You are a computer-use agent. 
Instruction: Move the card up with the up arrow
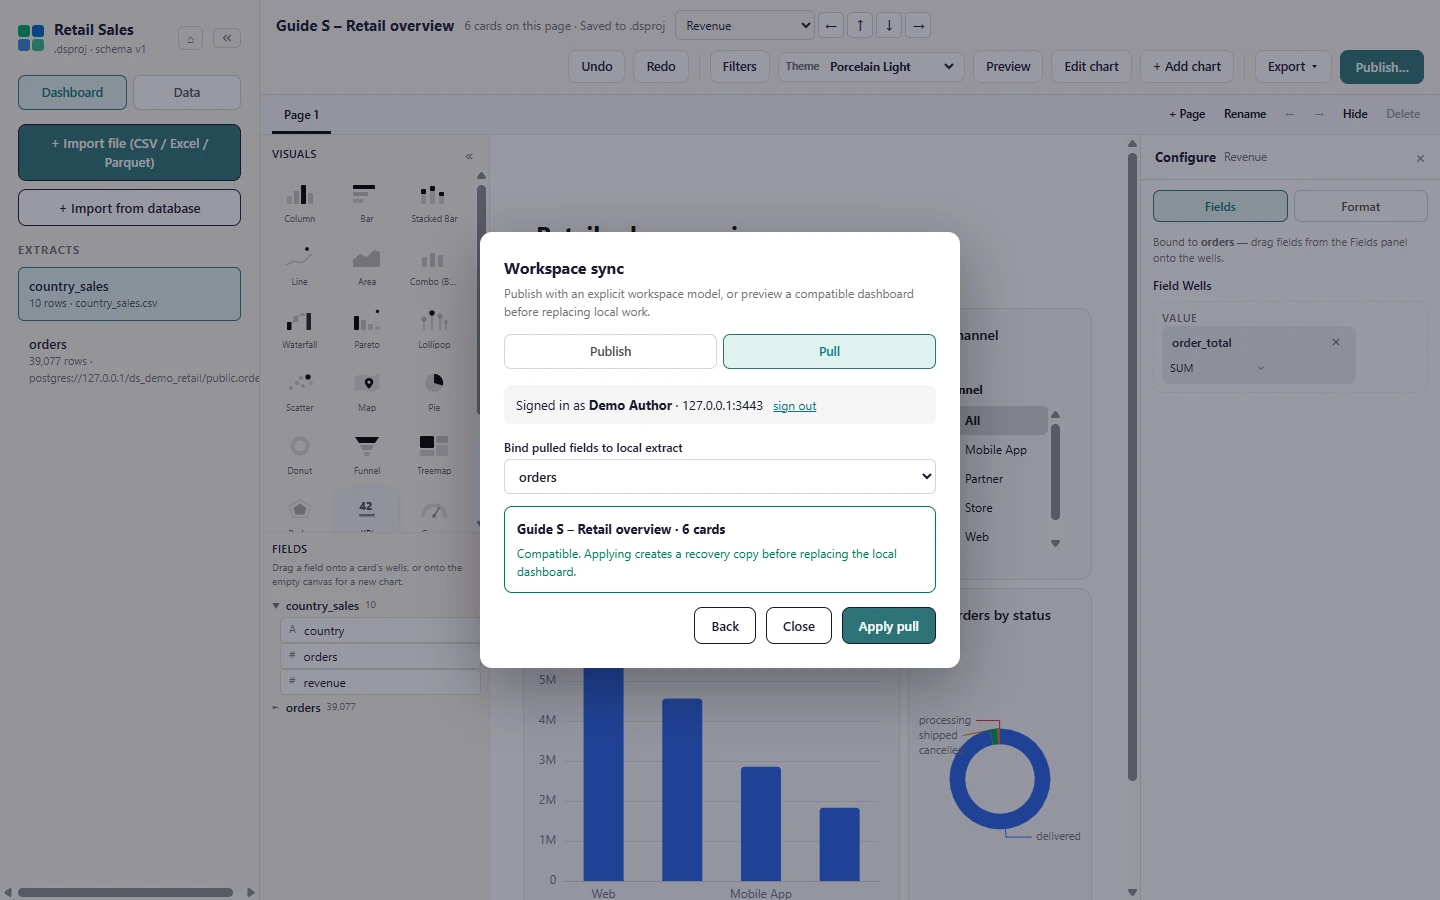860,26
